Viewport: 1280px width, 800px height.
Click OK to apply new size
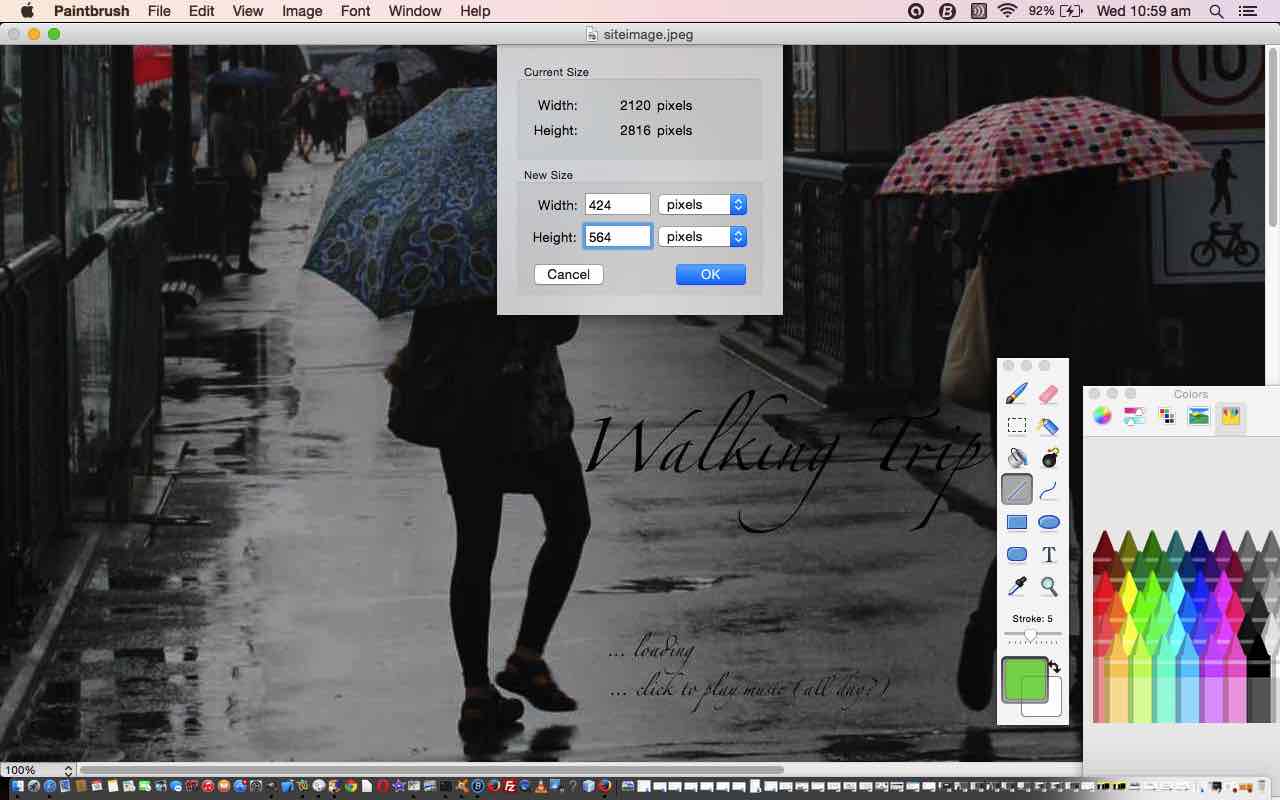tap(710, 274)
